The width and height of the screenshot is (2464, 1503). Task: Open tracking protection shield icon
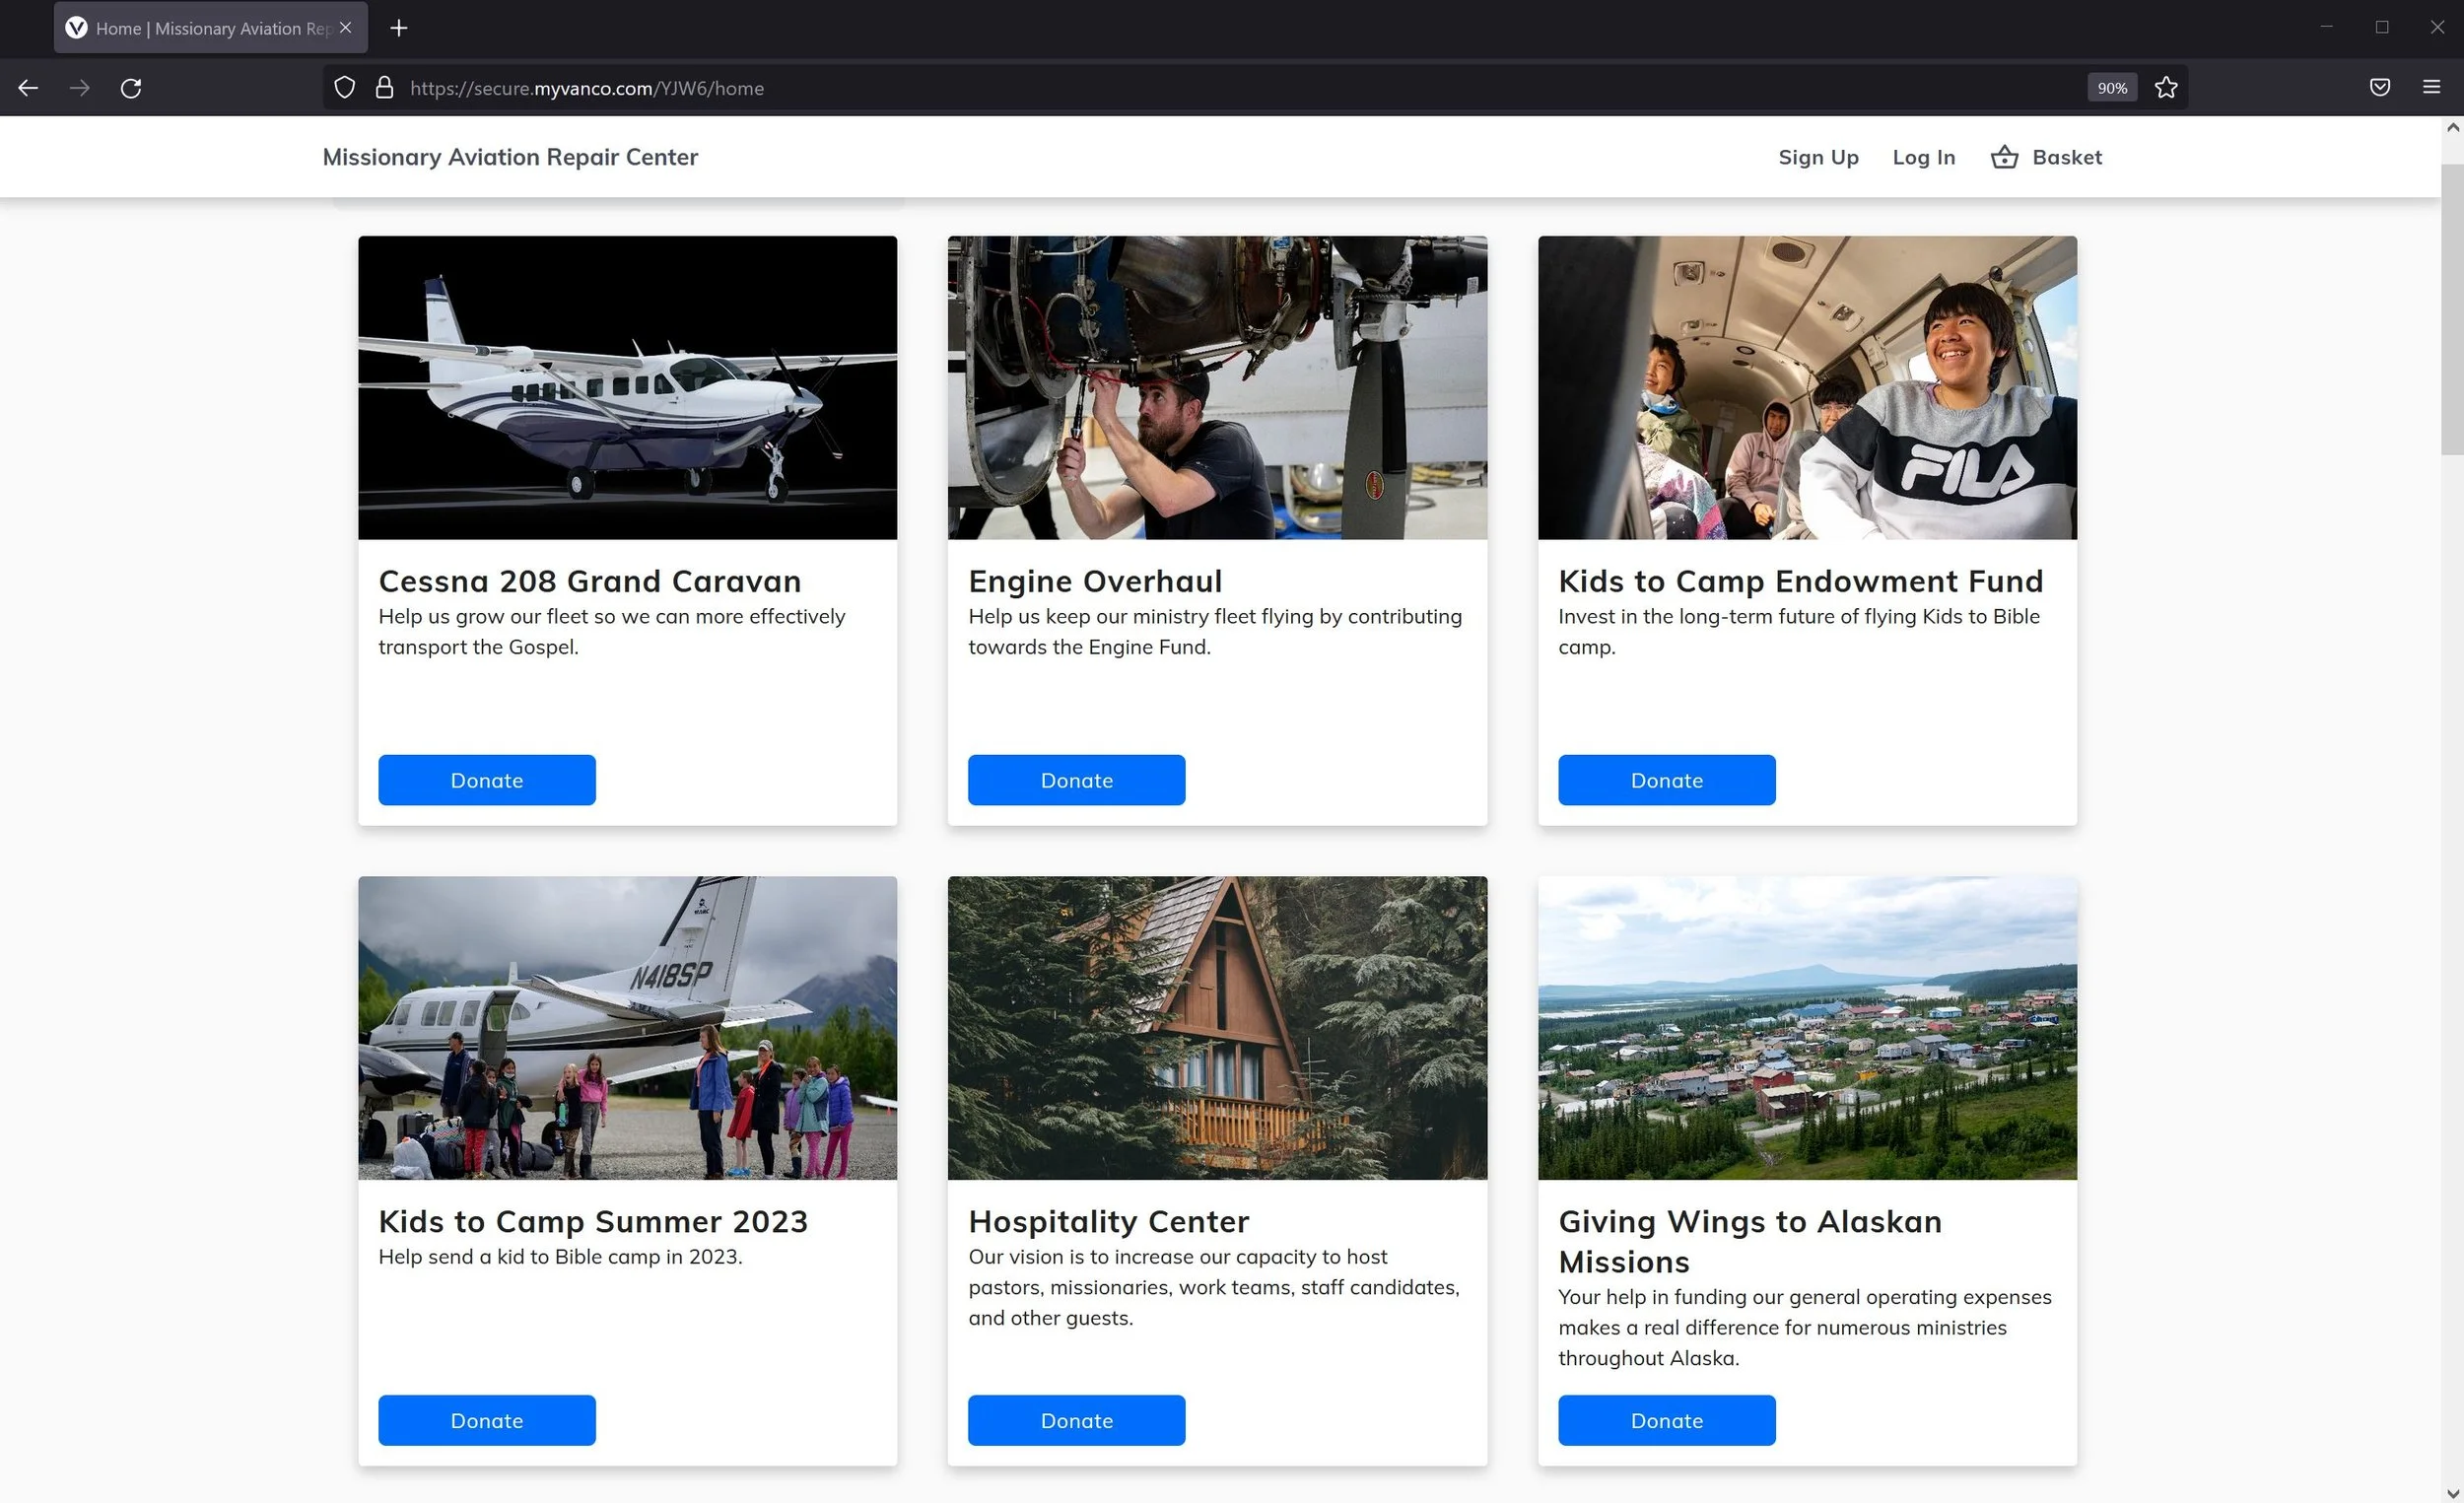pos(344,88)
